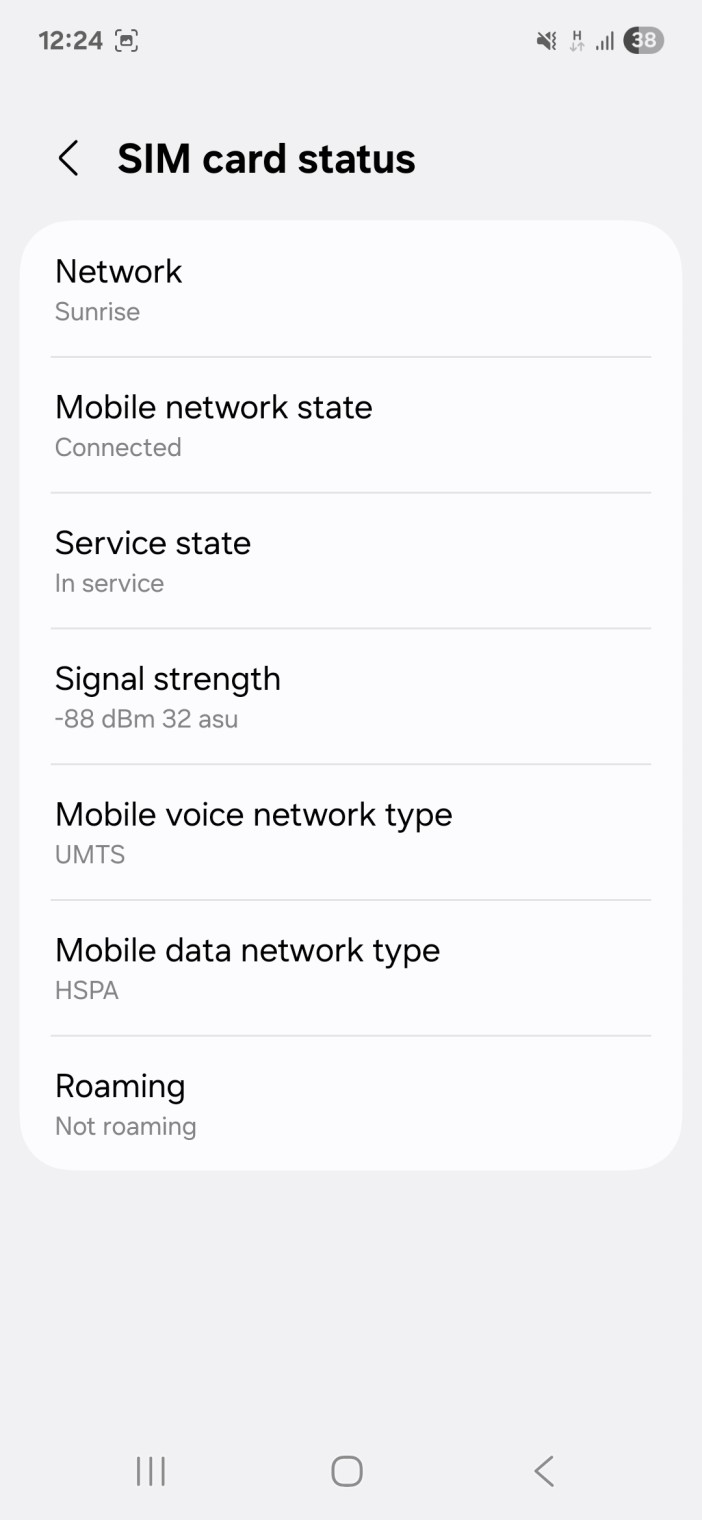Tap the Sunrise carrier name value
The image size is (702, 1520).
(97, 312)
